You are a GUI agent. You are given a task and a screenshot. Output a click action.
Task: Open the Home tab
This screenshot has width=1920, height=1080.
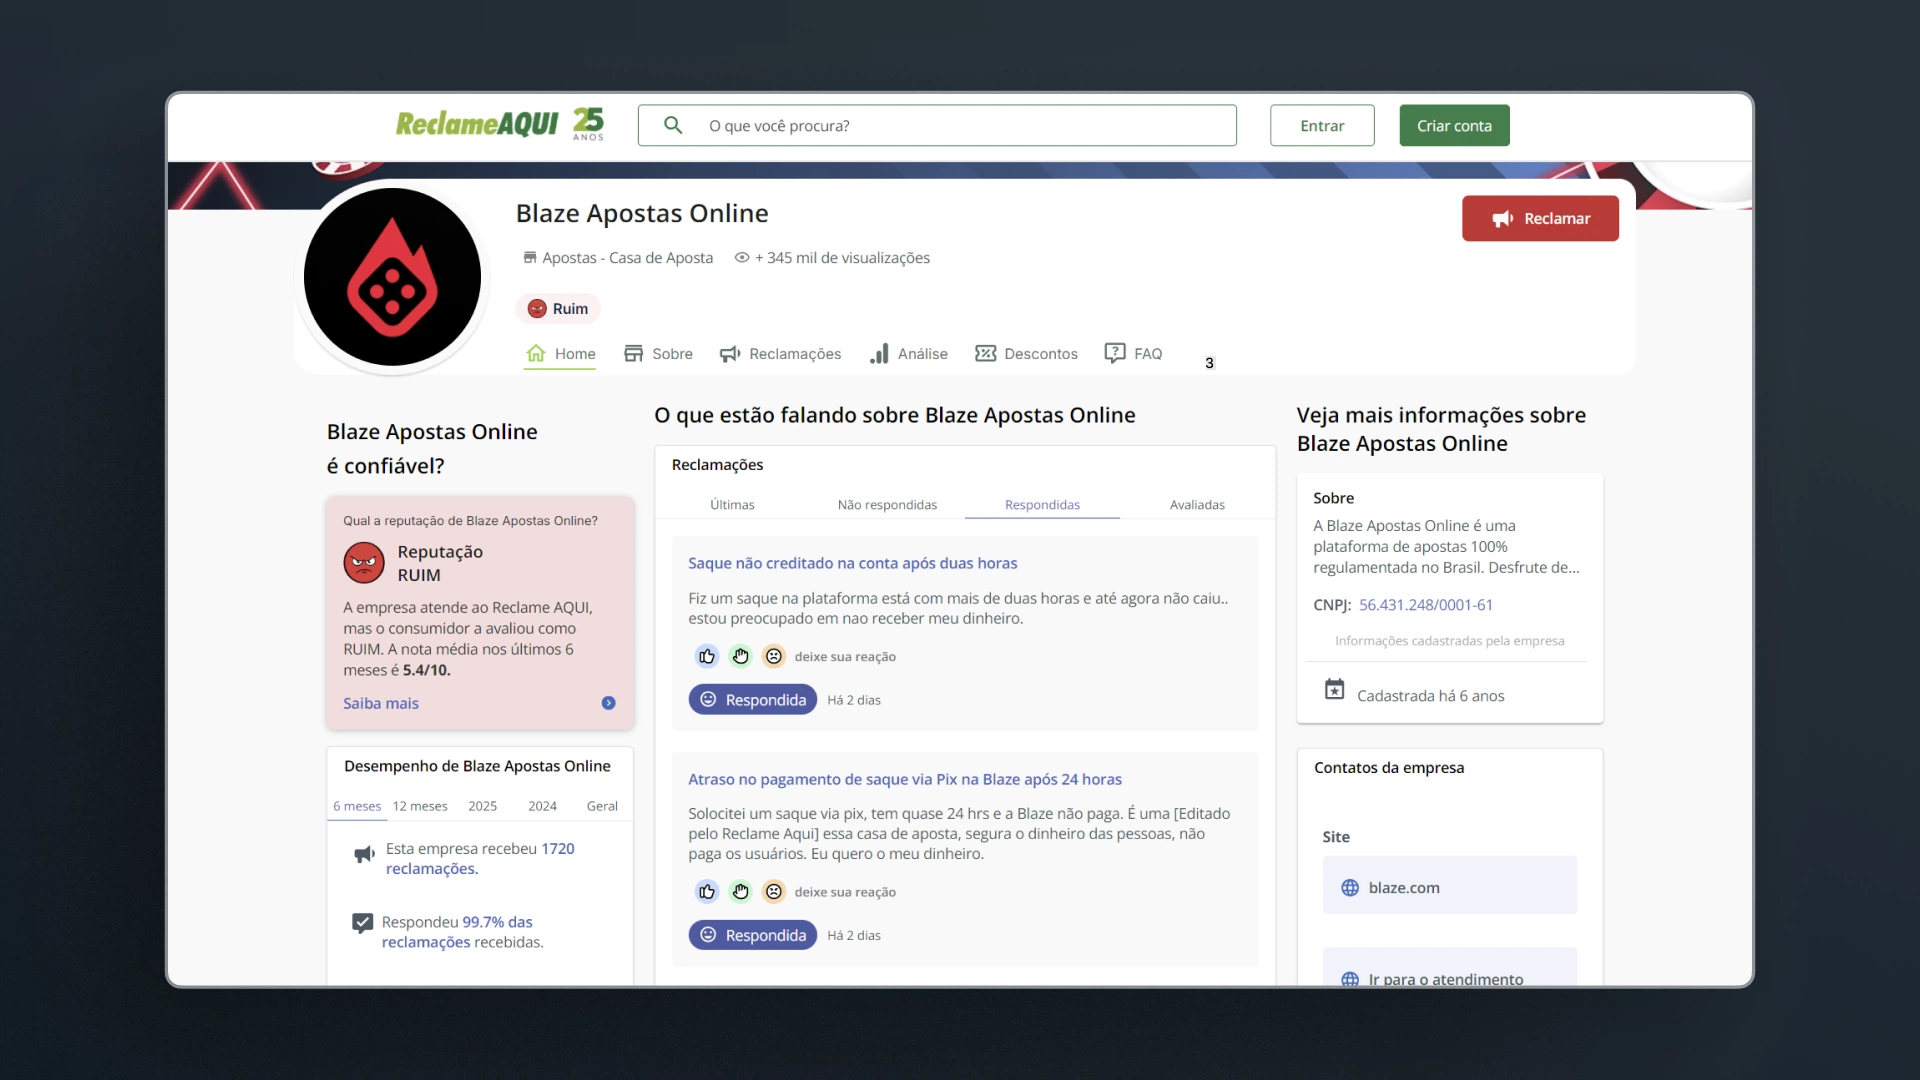pyautogui.click(x=560, y=354)
